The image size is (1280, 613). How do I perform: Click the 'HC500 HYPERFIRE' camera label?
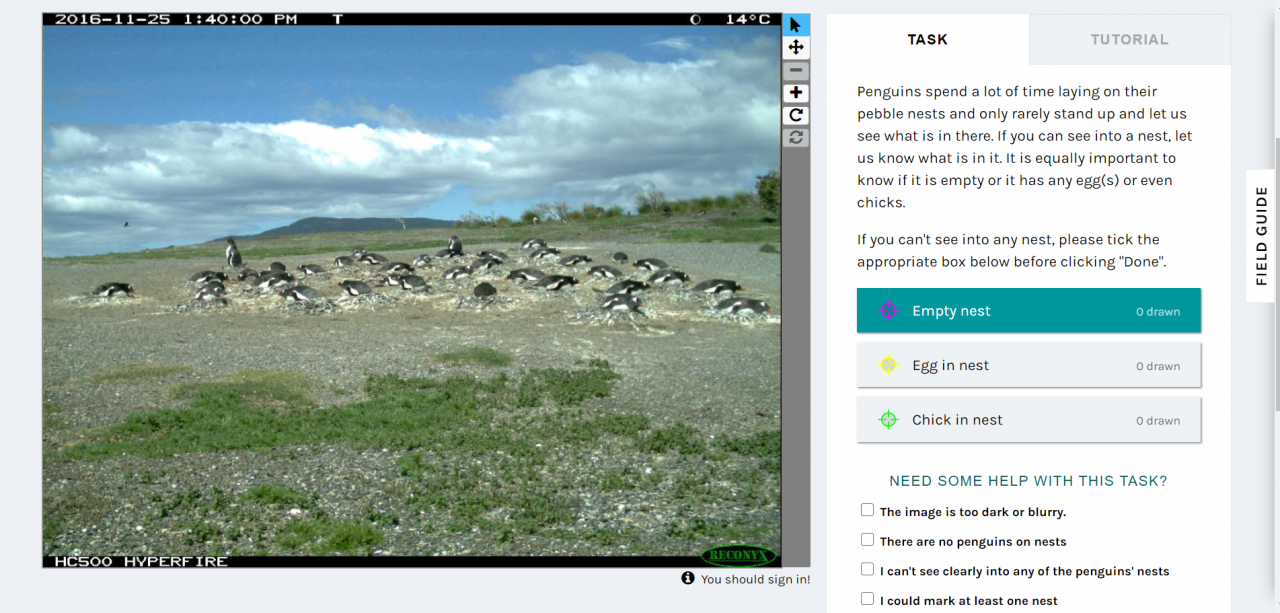click(141, 562)
